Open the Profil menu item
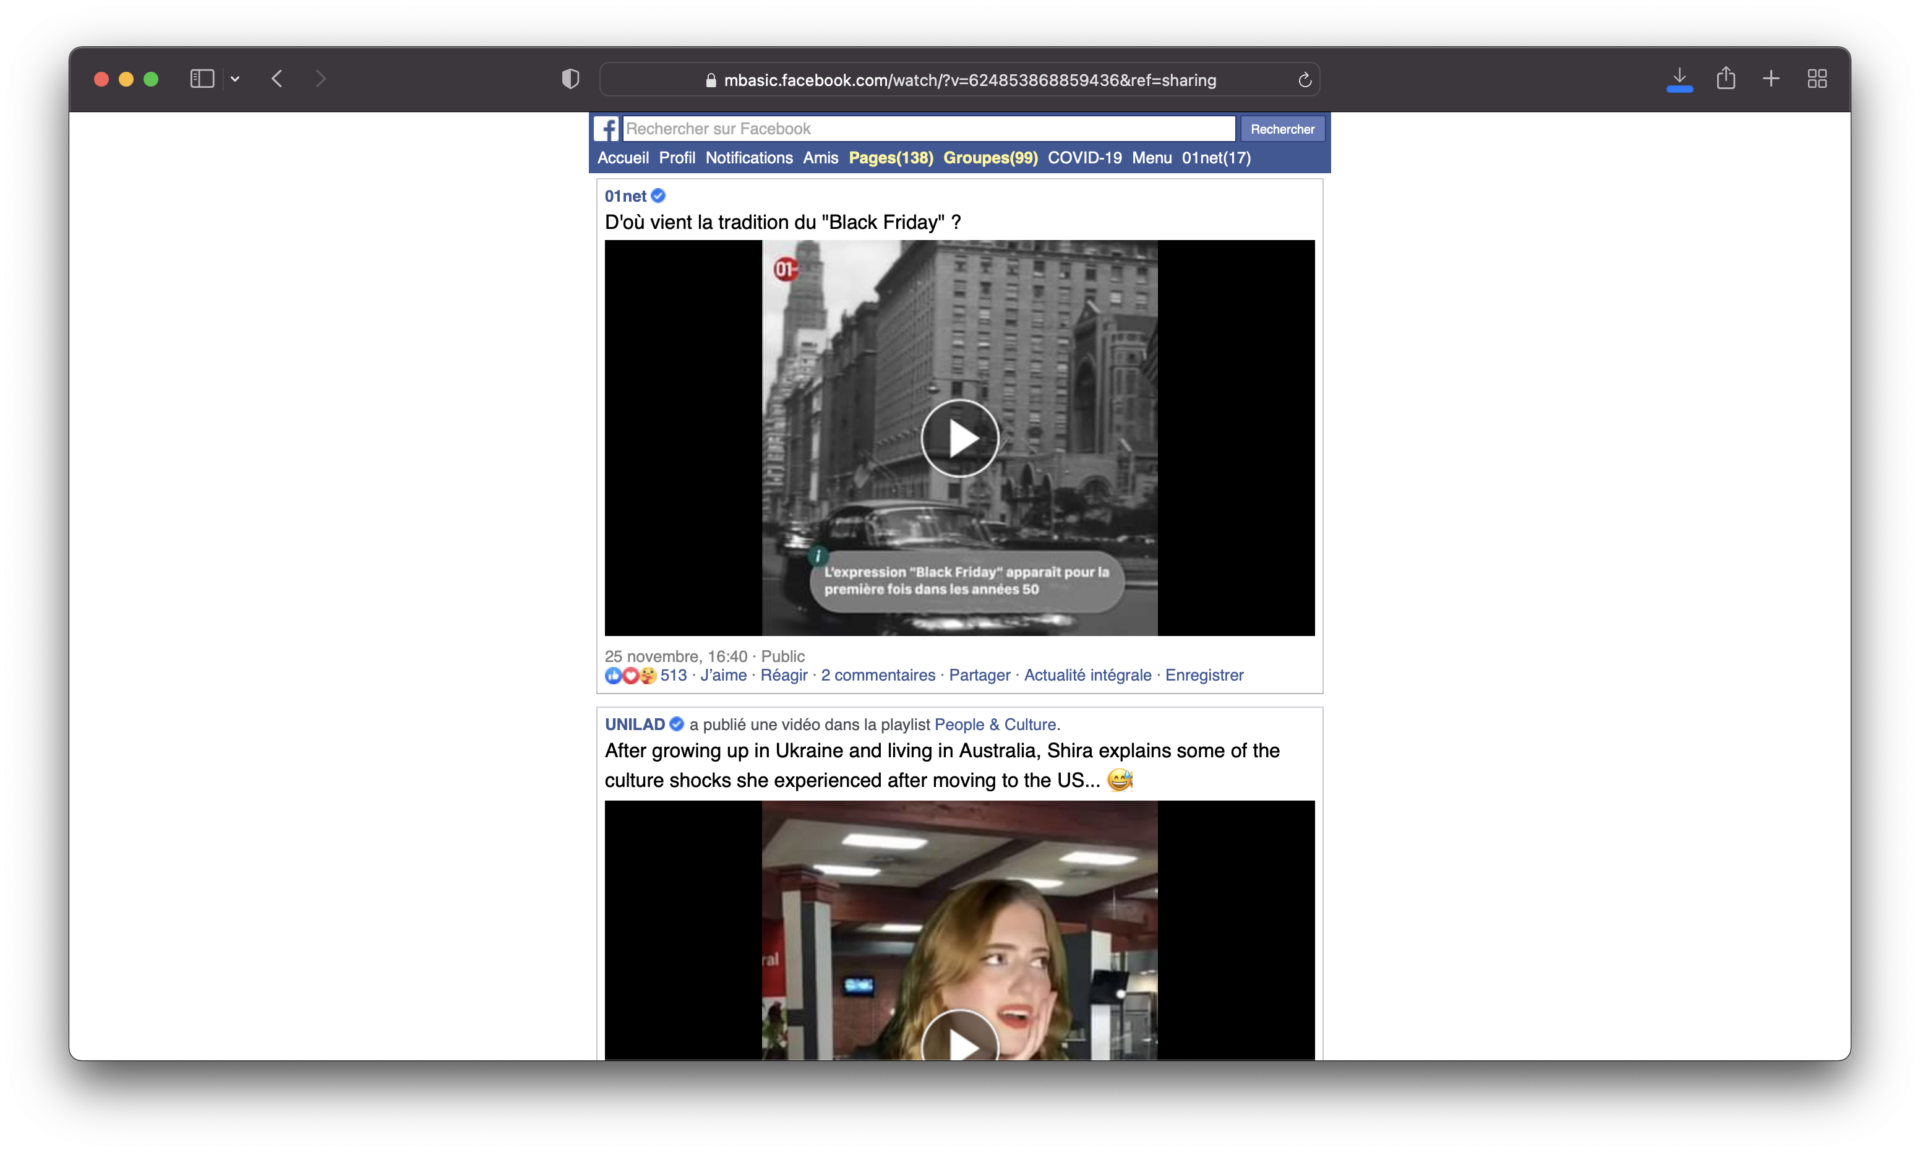Image resolution: width=1920 pixels, height=1152 pixels. pyautogui.click(x=677, y=158)
